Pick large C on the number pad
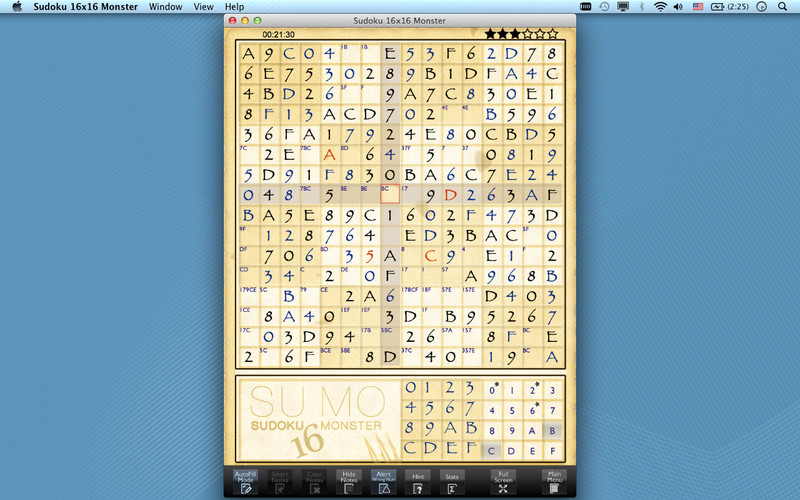This screenshot has width=800, height=500. click(410, 448)
